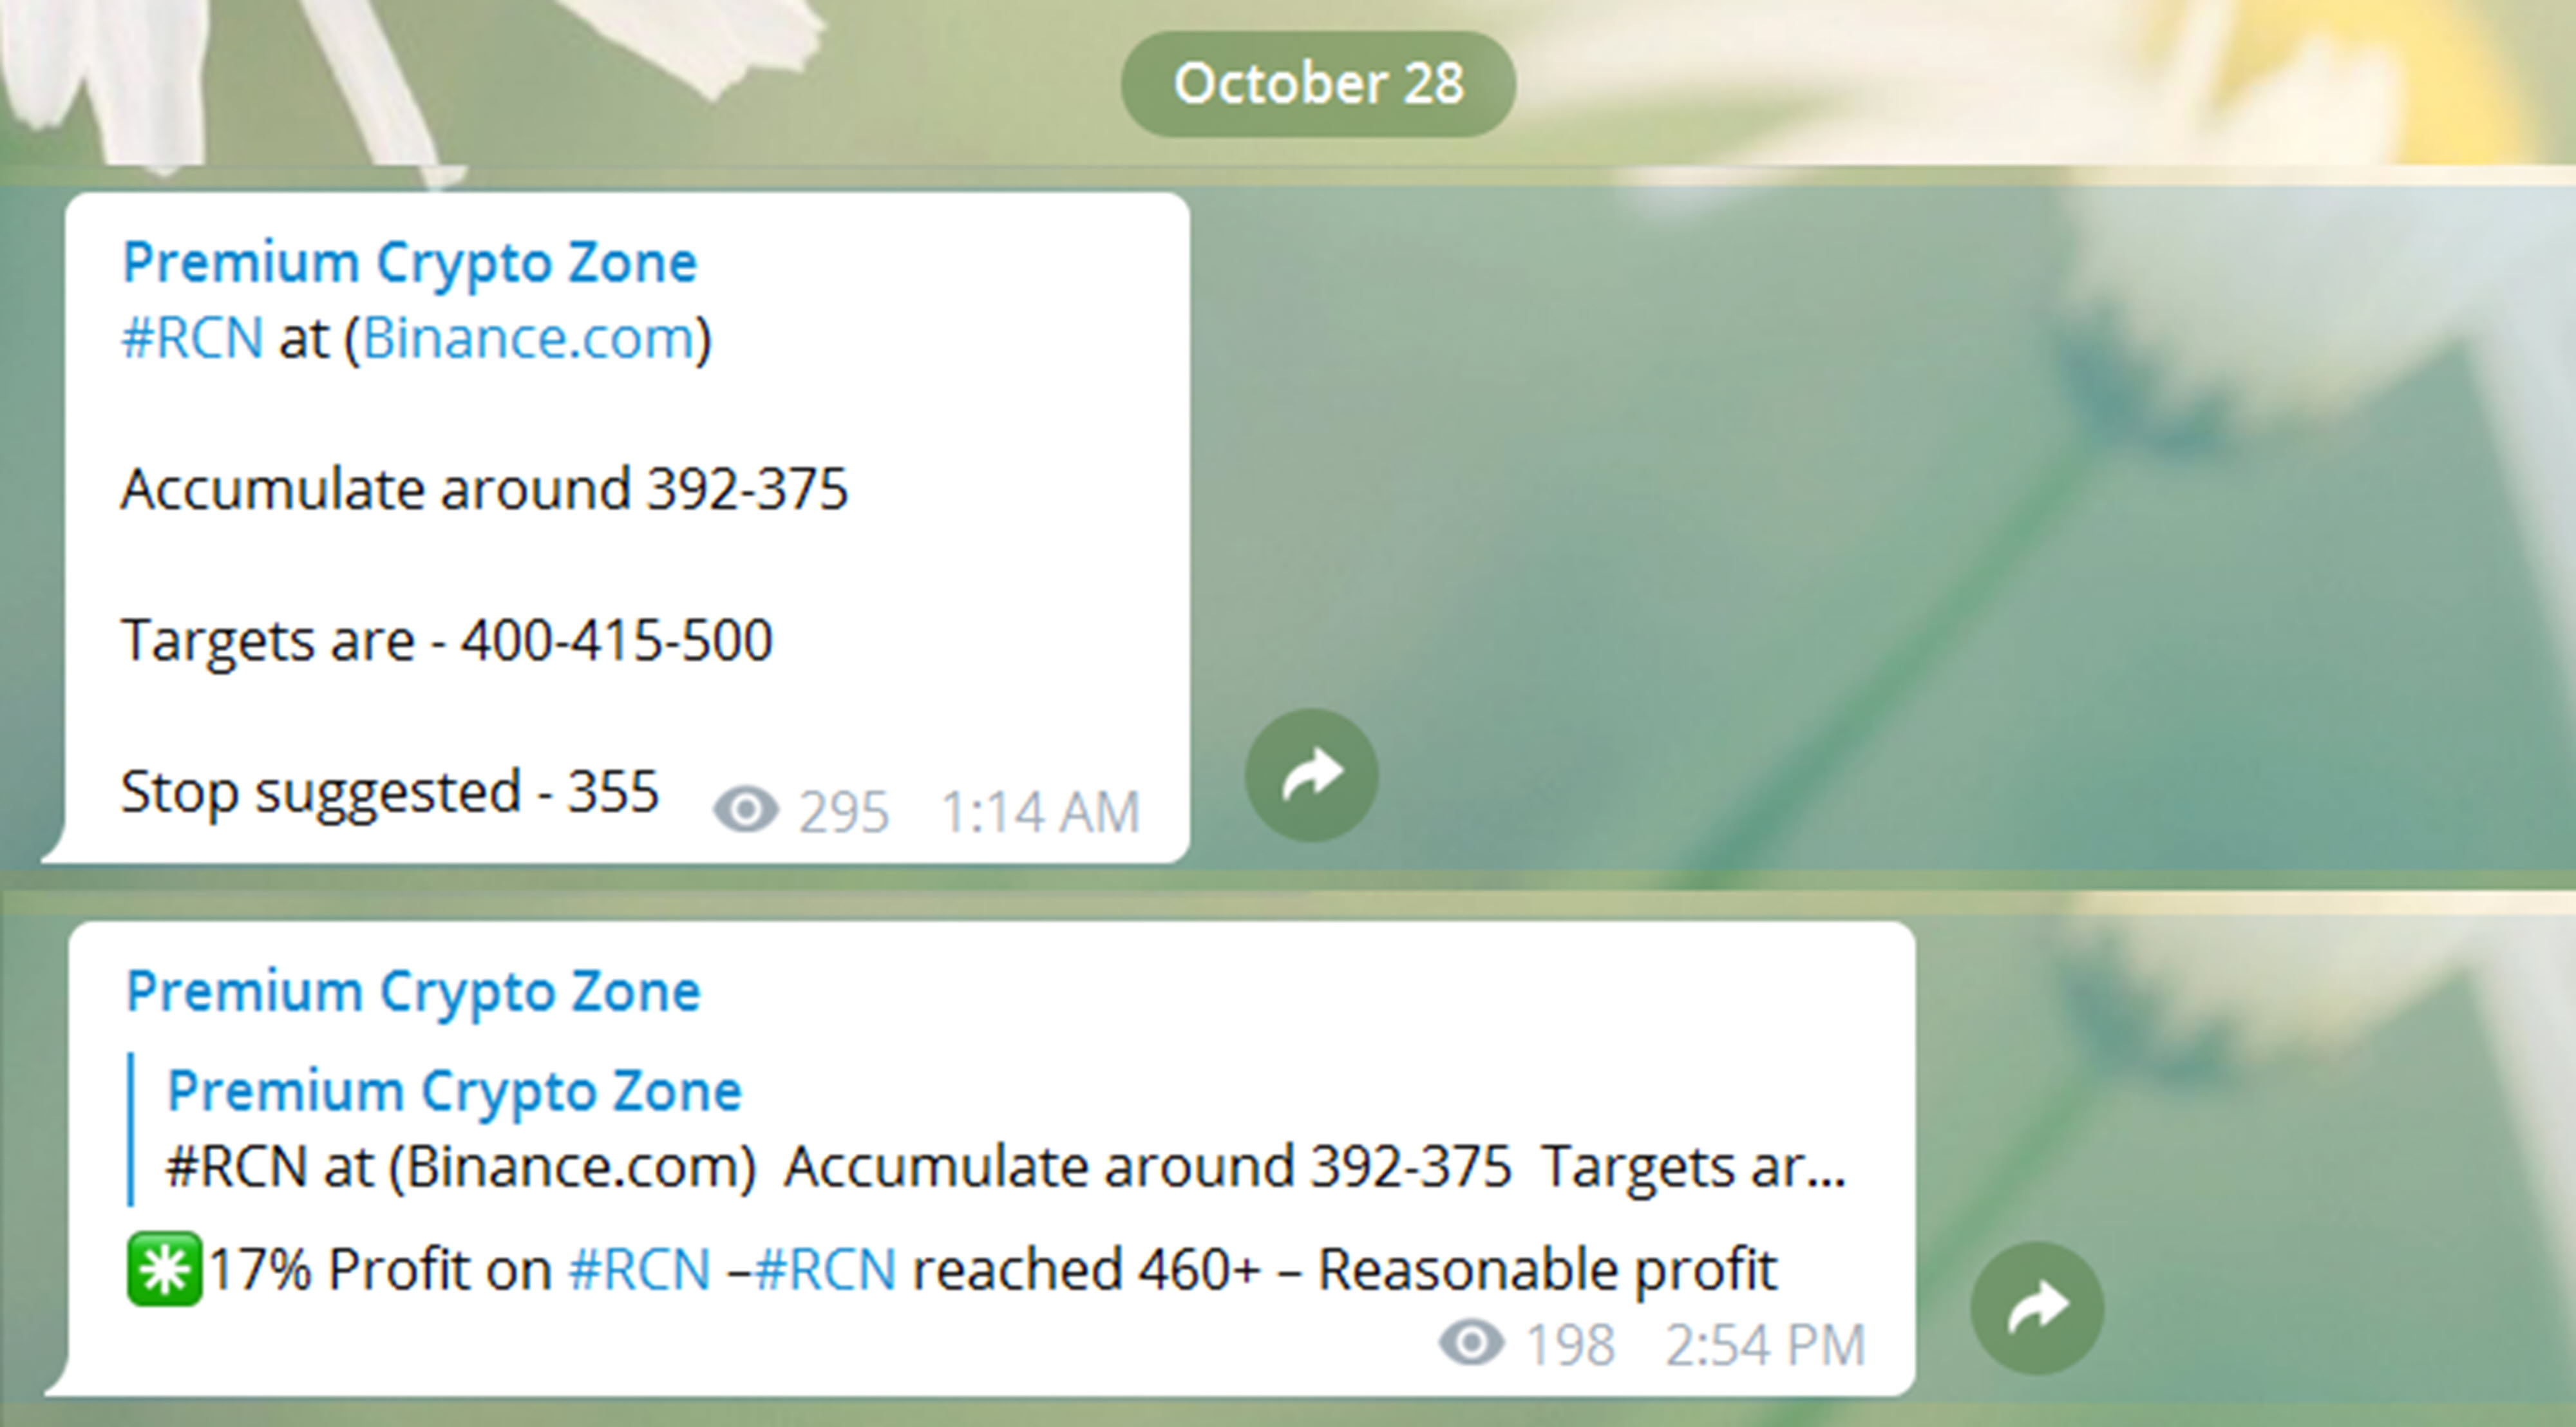Click Premium Crypto Zone name in quoted reply
Image resolution: width=2576 pixels, height=1427 pixels.
454,1090
